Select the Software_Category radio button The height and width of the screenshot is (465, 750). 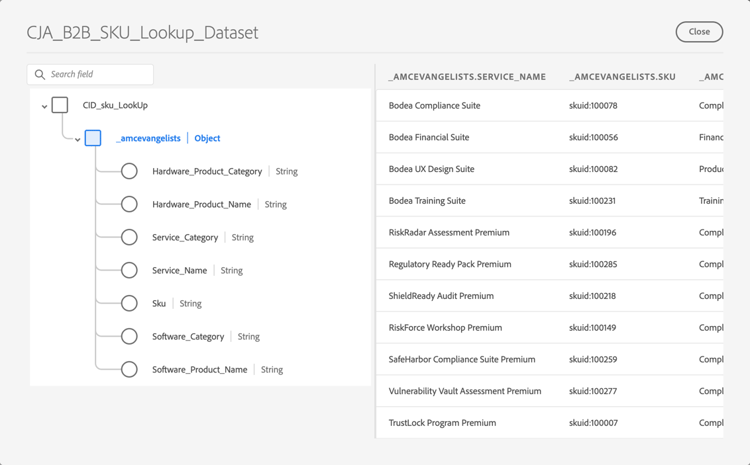coord(129,336)
